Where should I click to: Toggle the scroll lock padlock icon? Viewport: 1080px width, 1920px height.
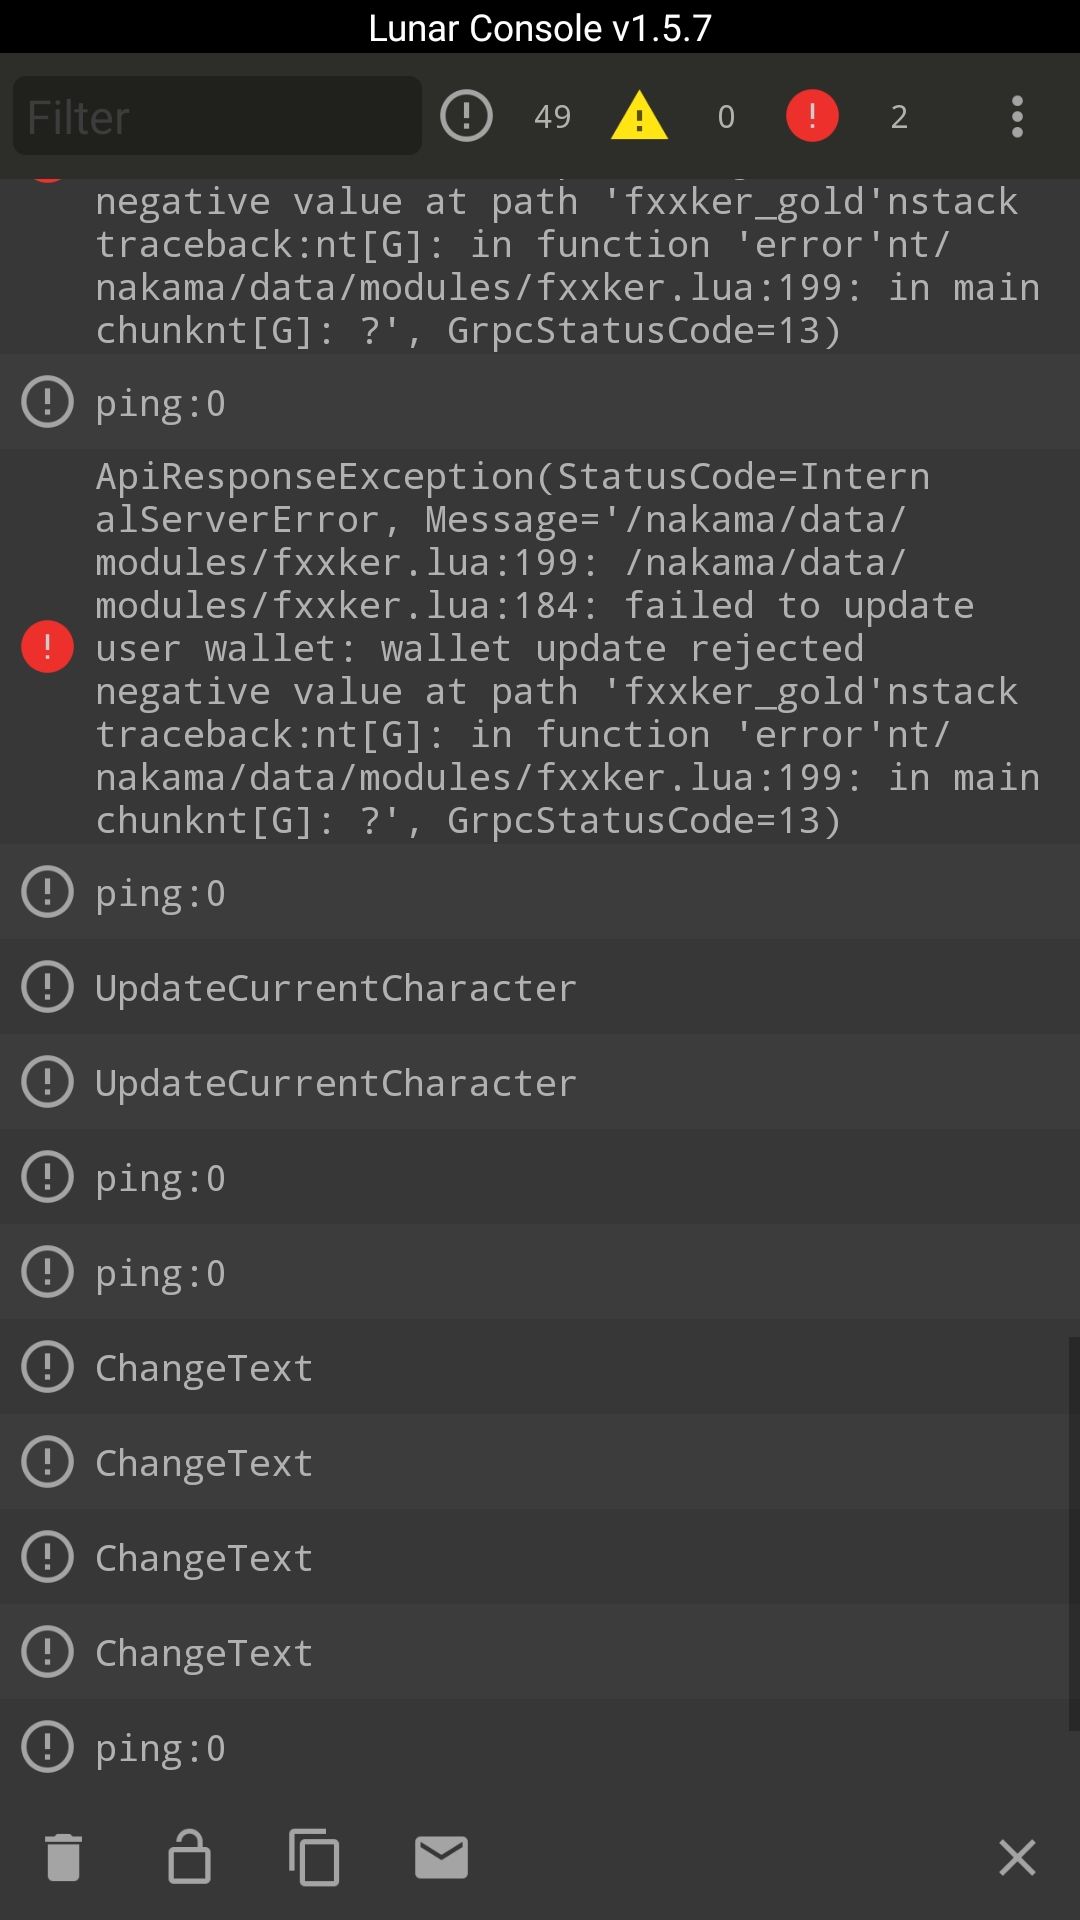[x=189, y=1857]
